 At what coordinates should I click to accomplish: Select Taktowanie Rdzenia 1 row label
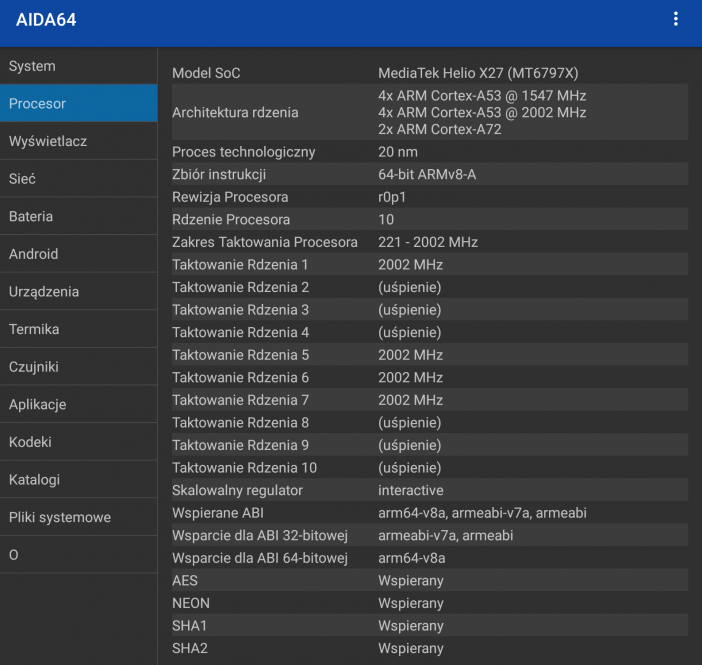point(240,265)
